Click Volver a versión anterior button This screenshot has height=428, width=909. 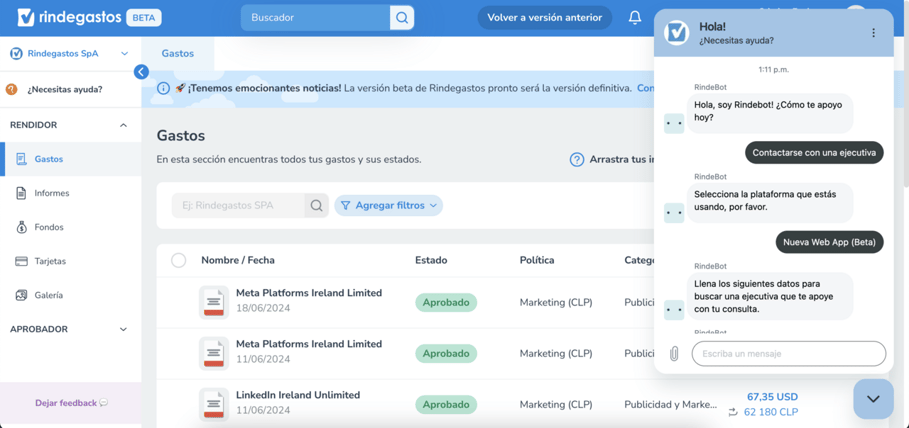[544, 17]
